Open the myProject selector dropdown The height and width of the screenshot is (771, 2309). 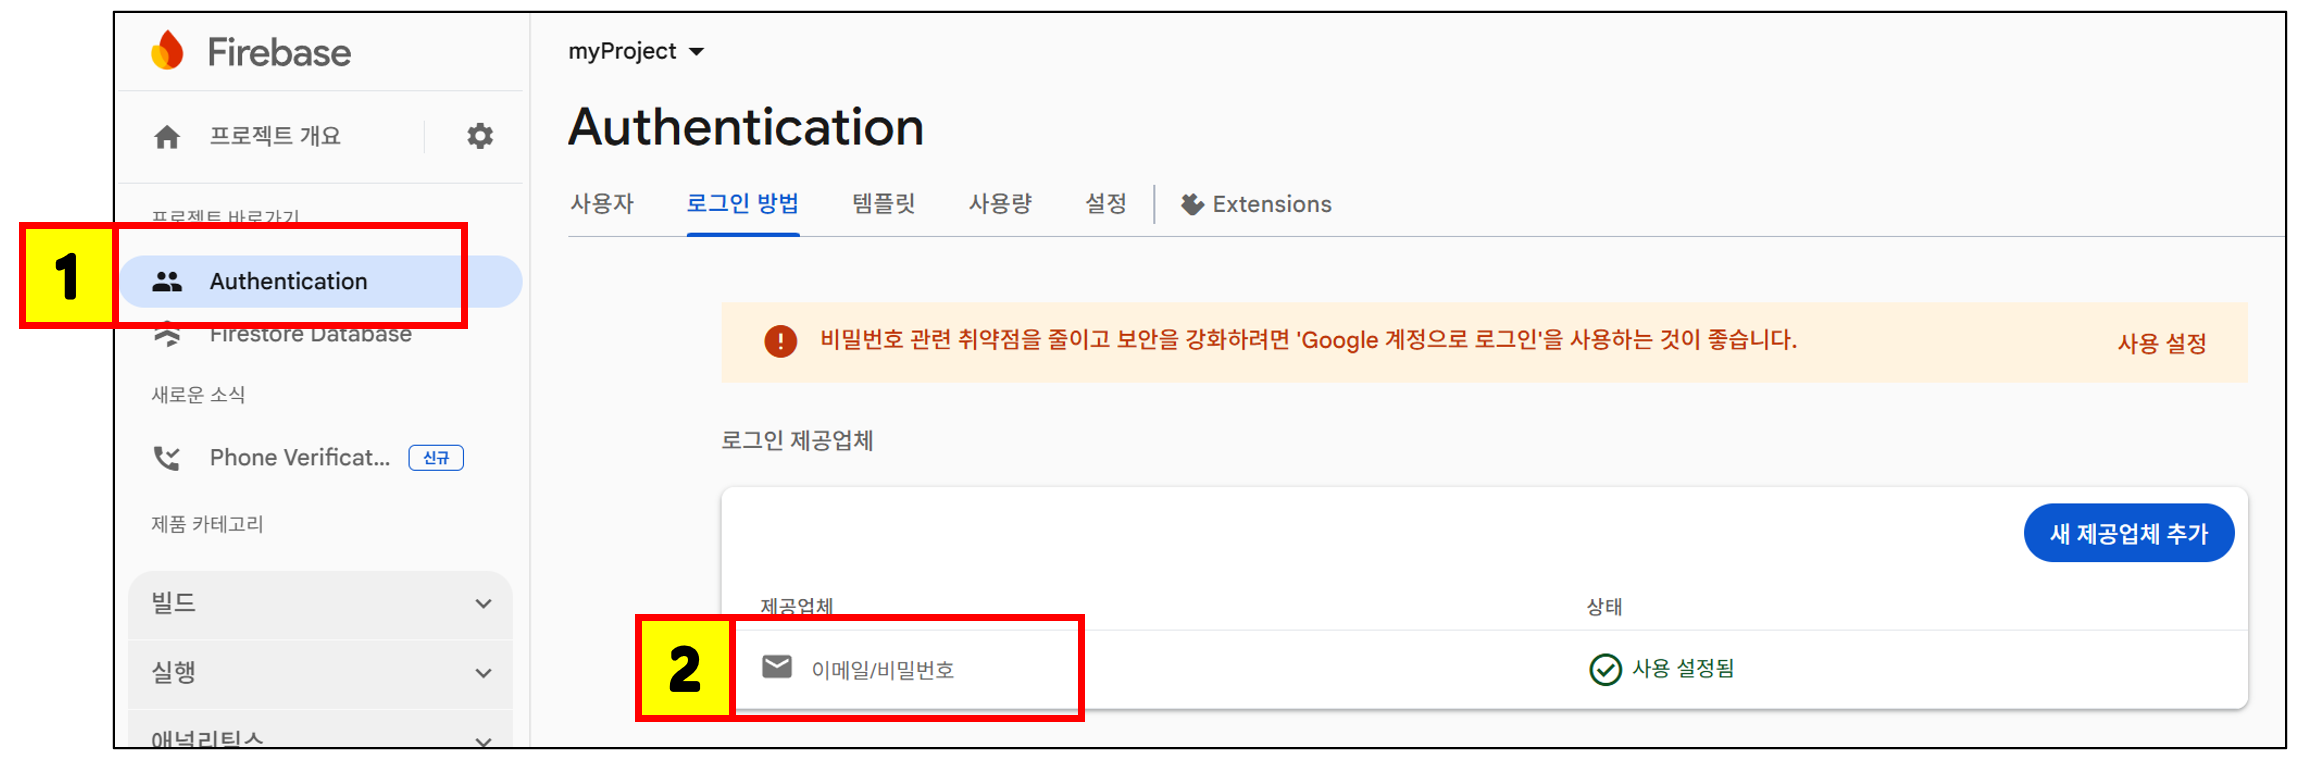[636, 51]
